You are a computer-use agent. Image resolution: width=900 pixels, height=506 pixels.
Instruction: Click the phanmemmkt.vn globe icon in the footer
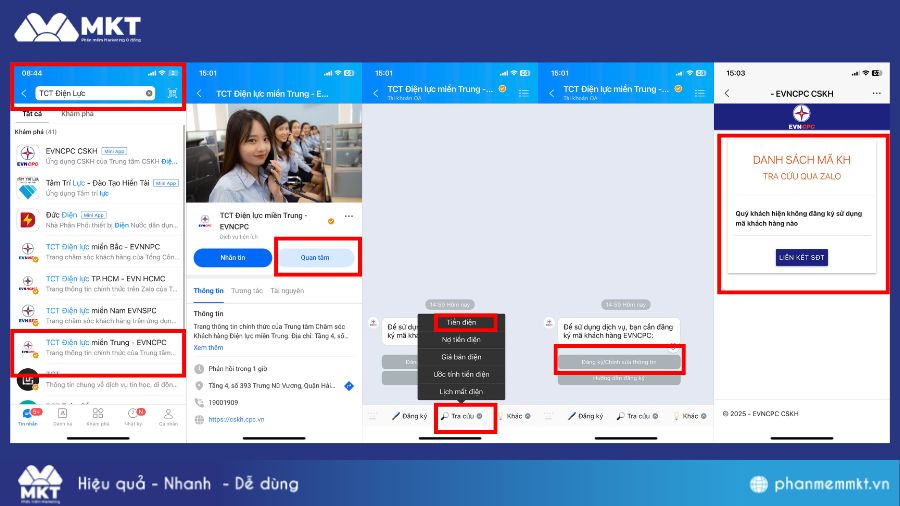(x=759, y=484)
